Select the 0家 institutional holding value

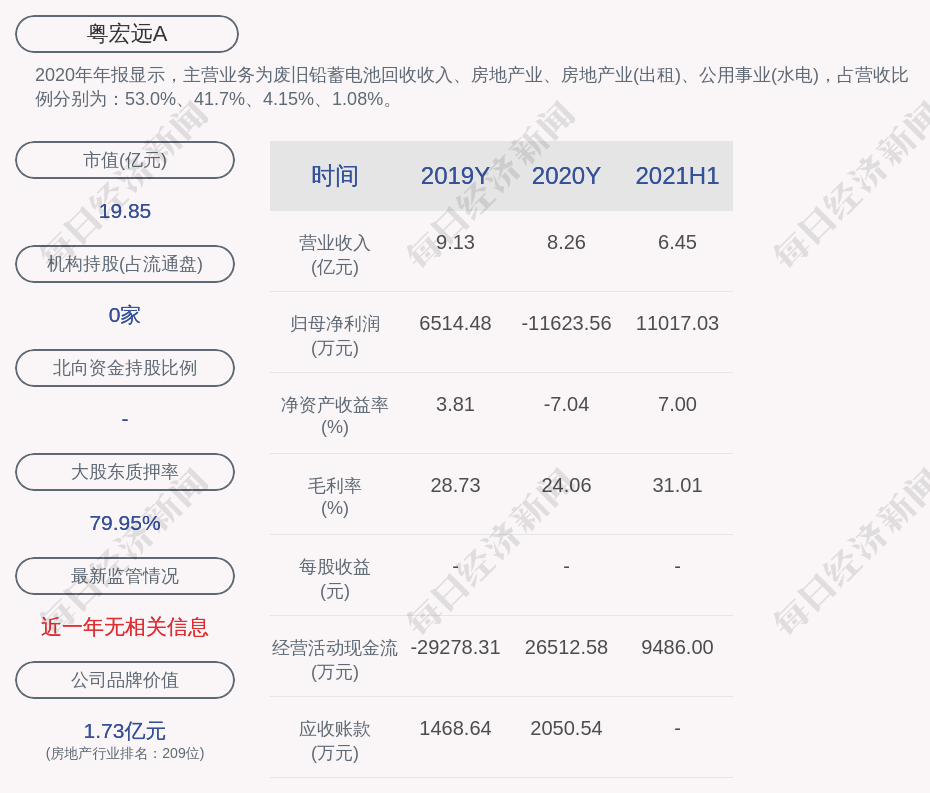125,315
